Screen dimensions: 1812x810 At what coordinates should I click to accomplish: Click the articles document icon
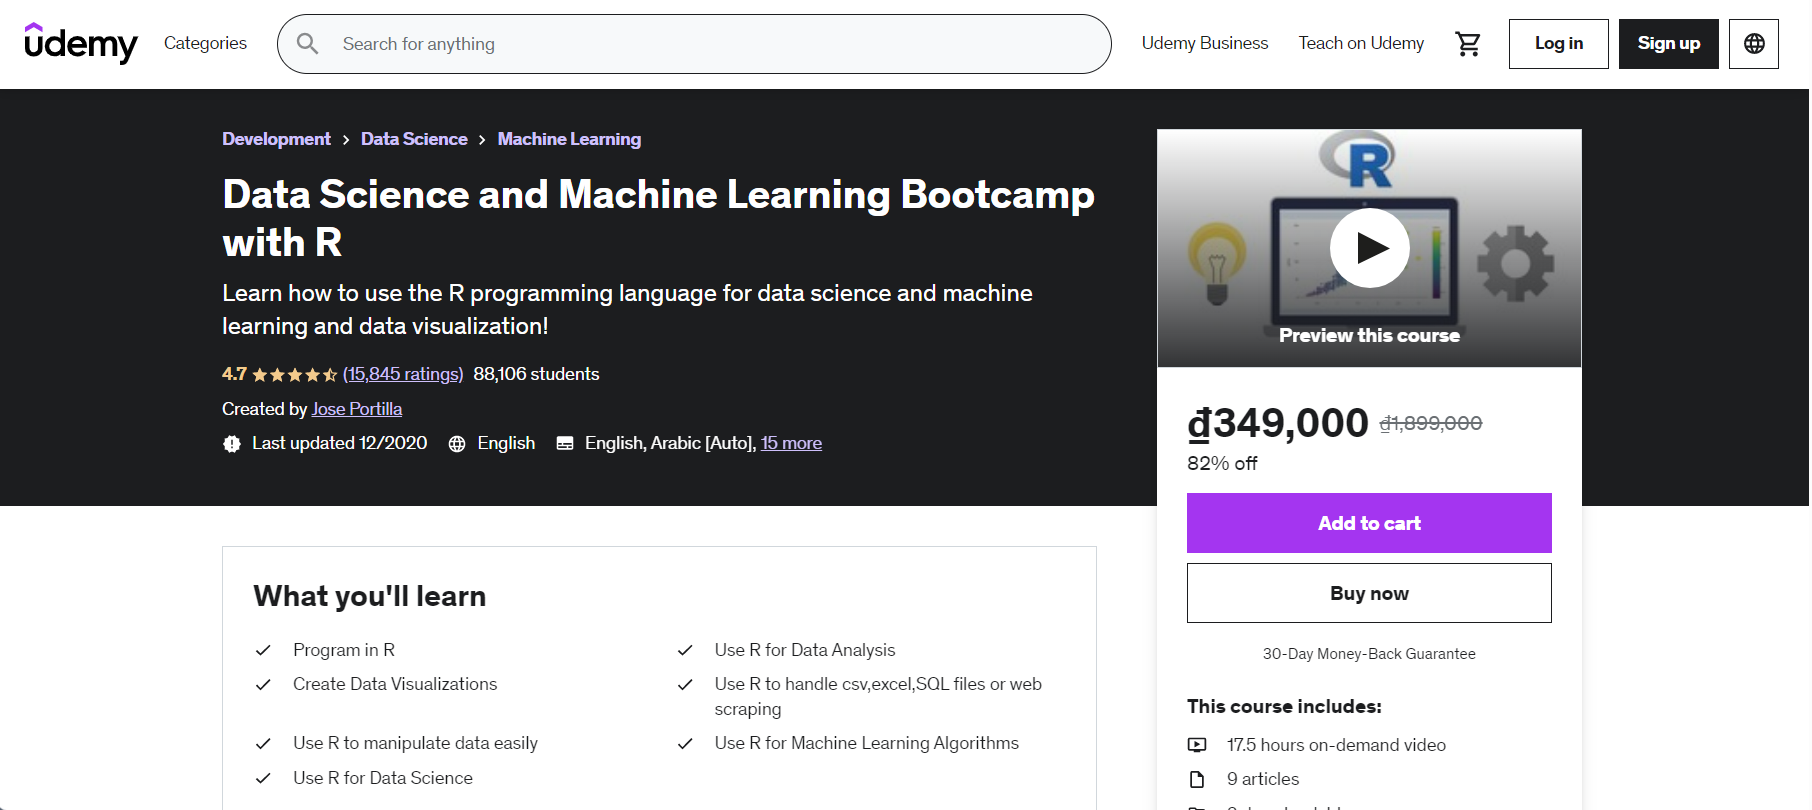click(x=1197, y=779)
